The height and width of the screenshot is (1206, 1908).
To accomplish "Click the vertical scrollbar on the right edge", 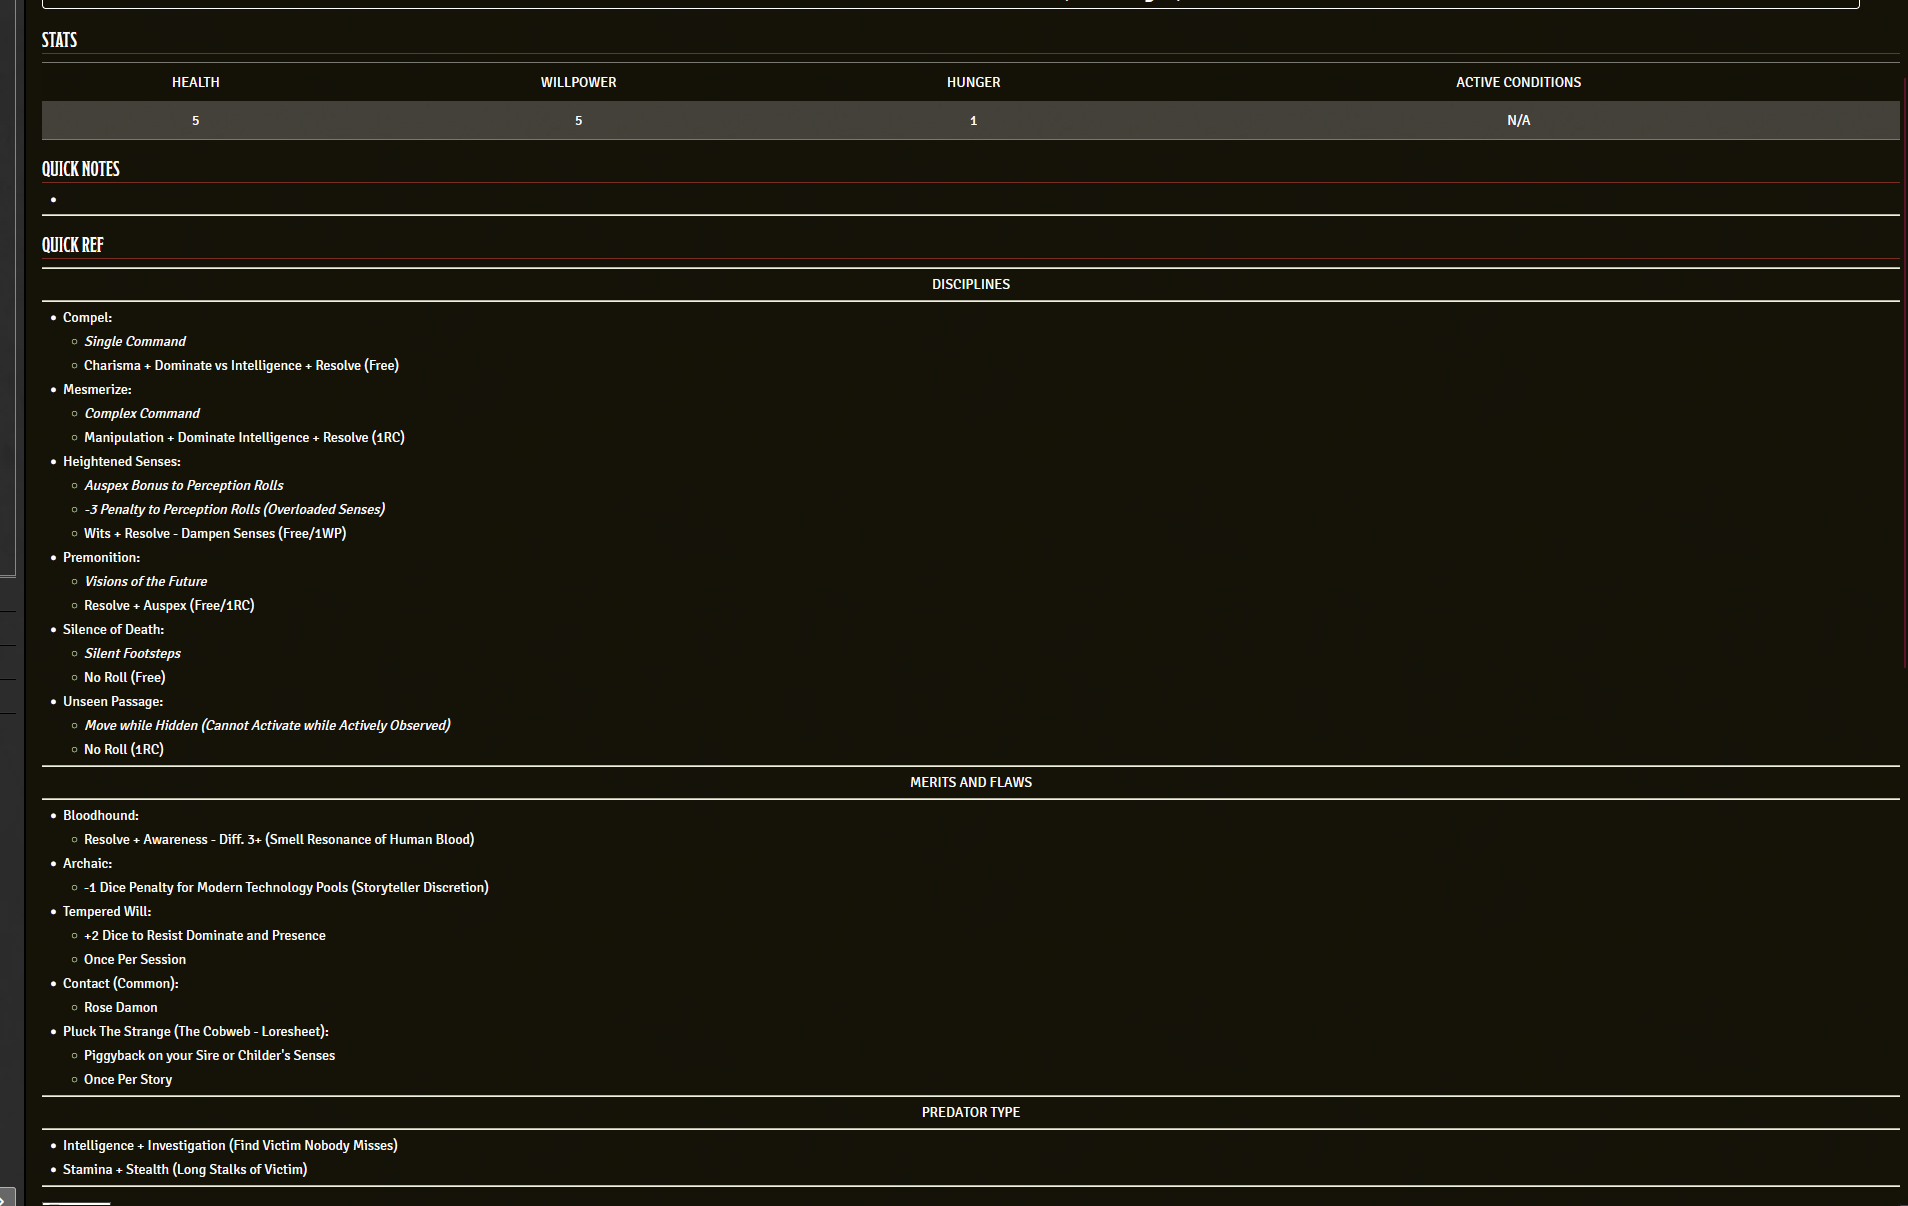I will click(1904, 400).
